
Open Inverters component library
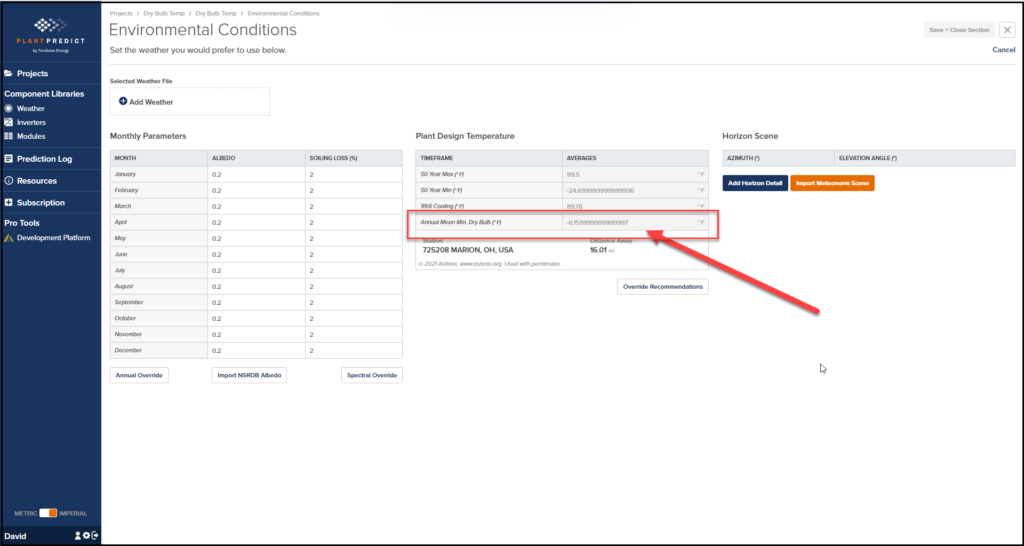(x=31, y=122)
